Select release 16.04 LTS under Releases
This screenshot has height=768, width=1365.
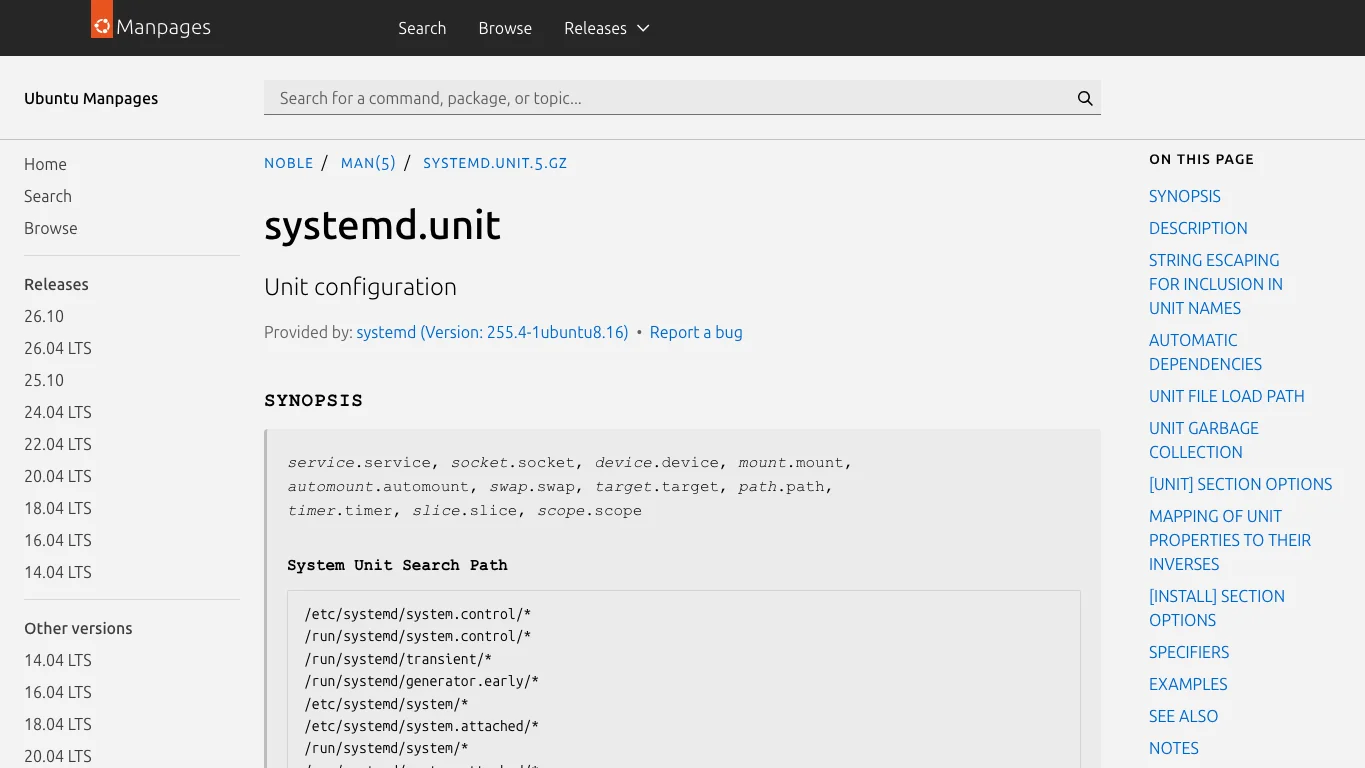tap(58, 540)
